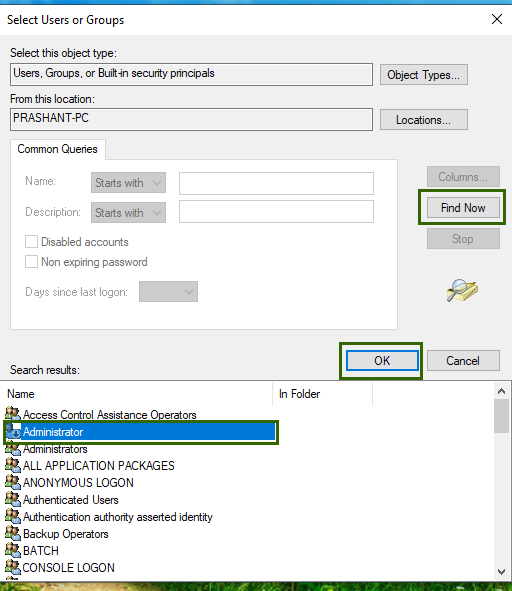Check the Non expiring password option
Screen dimensions: 512x591
coord(31,262)
